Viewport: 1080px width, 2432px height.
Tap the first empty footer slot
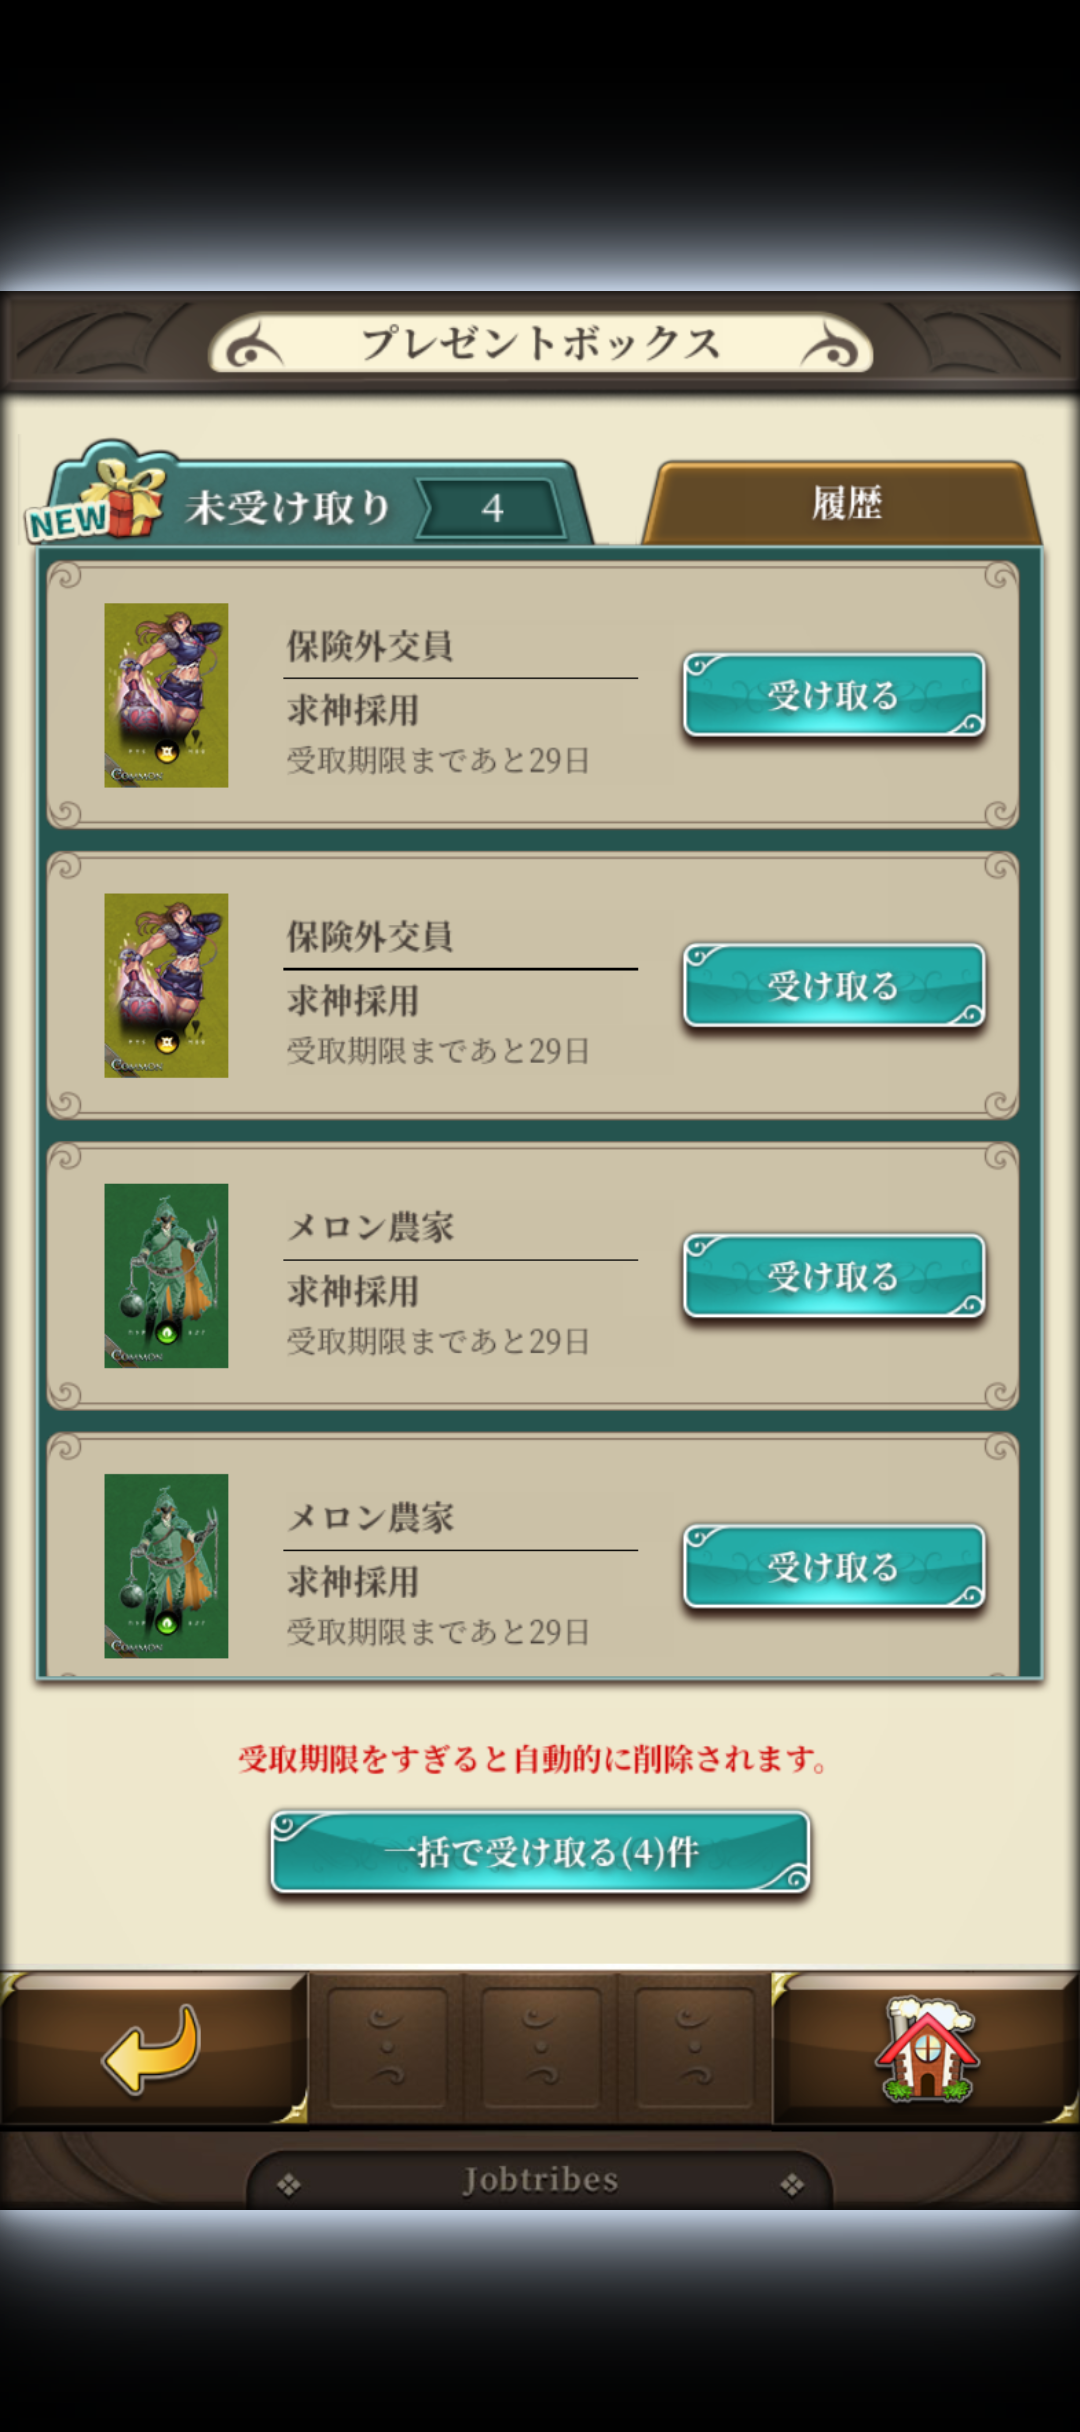point(387,2048)
